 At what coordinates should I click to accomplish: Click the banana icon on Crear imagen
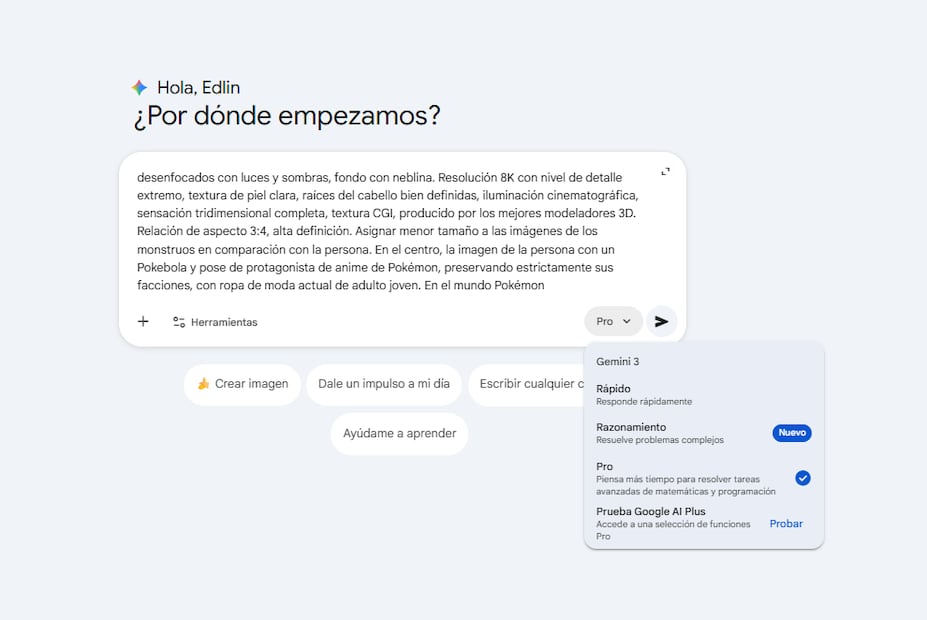203,384
